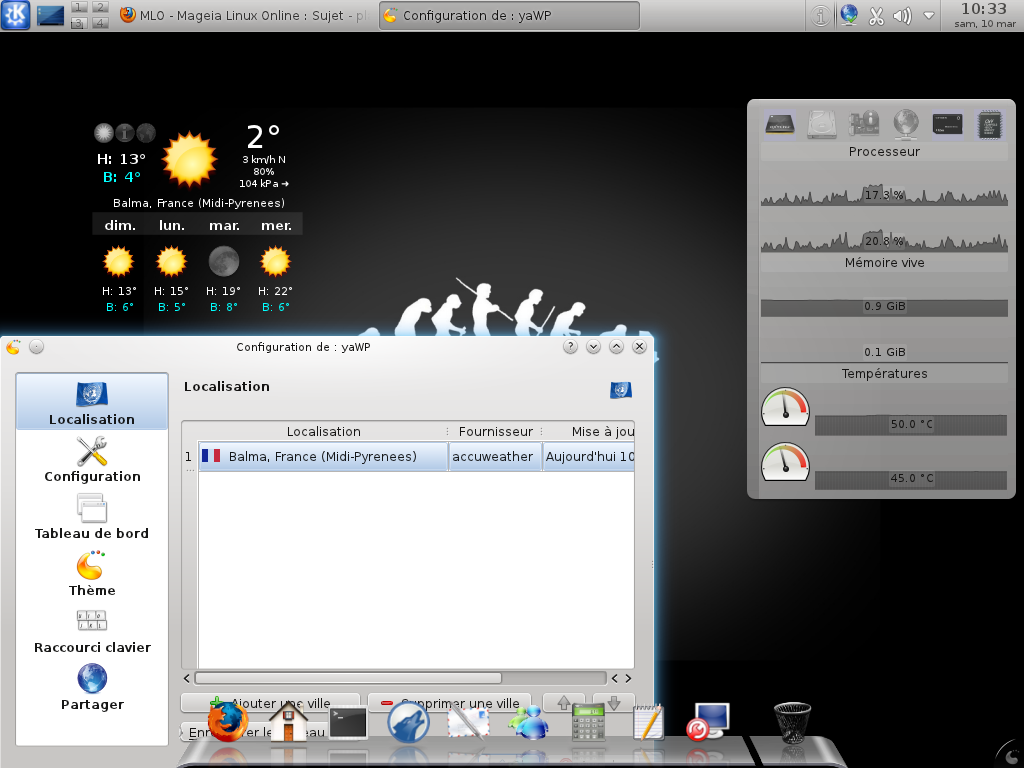Select the mar. forecast day header
The image size is (1024, 768).
tap(224, 225)
